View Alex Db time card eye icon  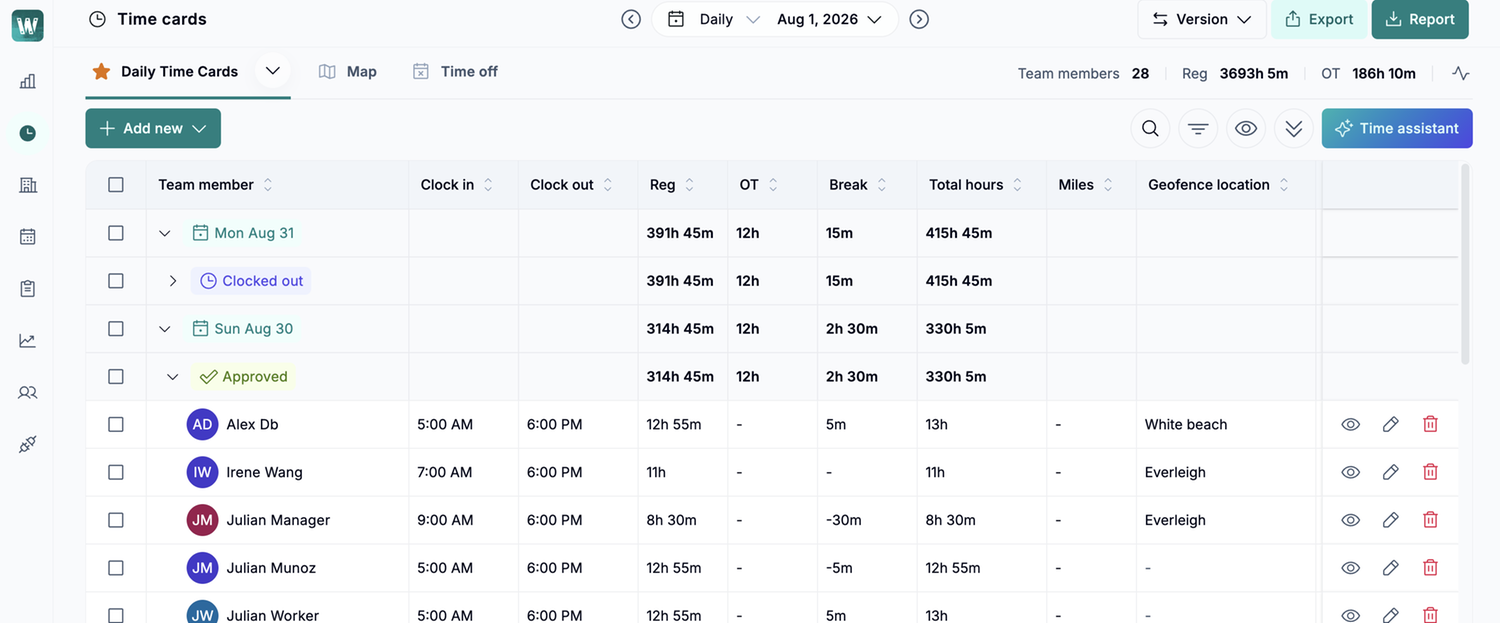(1350, 424)
